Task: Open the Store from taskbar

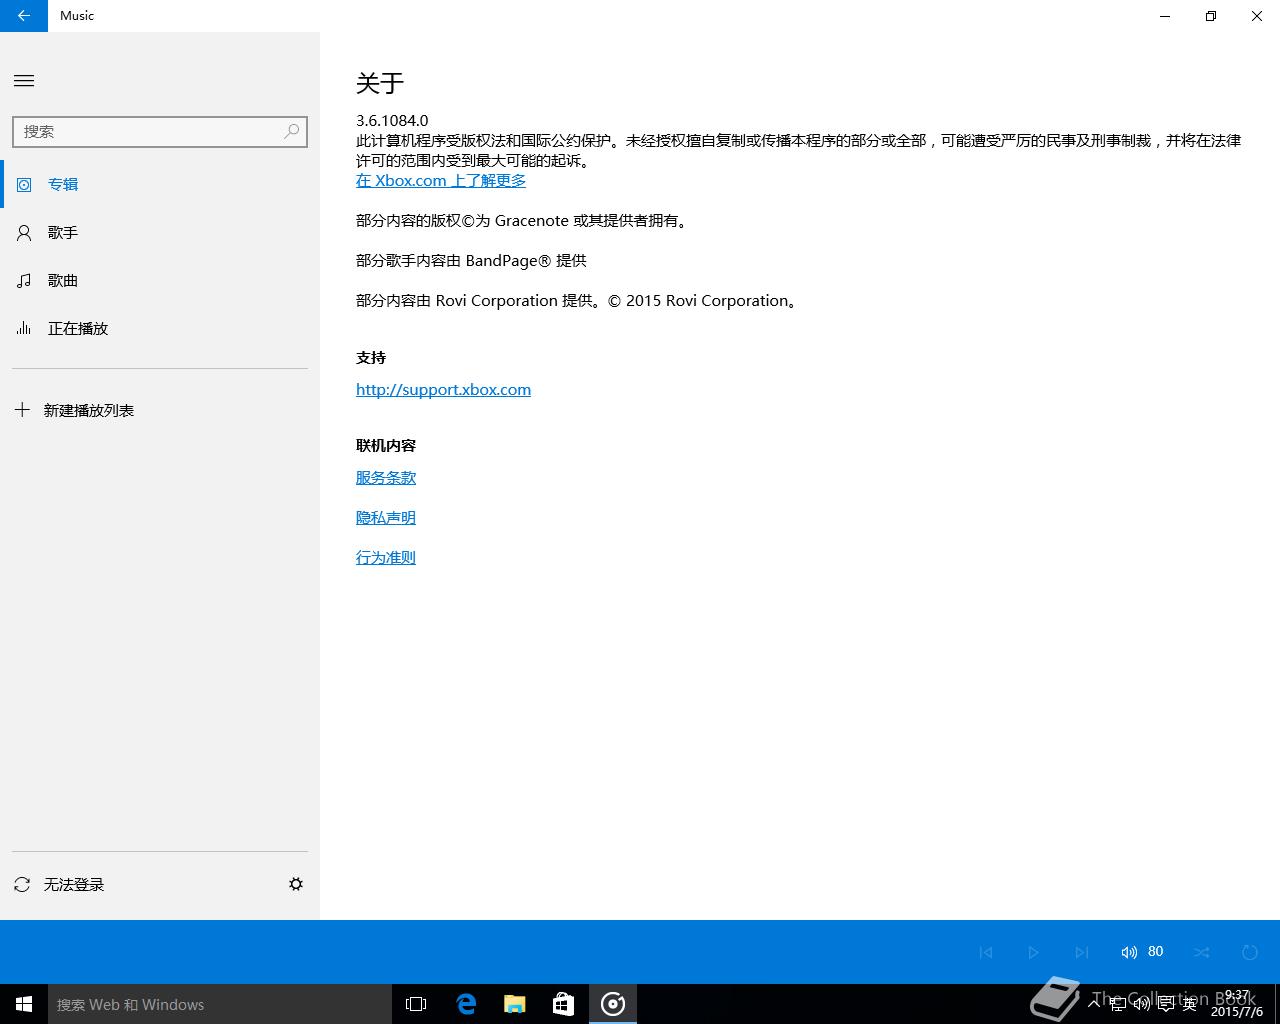Action: click(x=564, y=1004)
